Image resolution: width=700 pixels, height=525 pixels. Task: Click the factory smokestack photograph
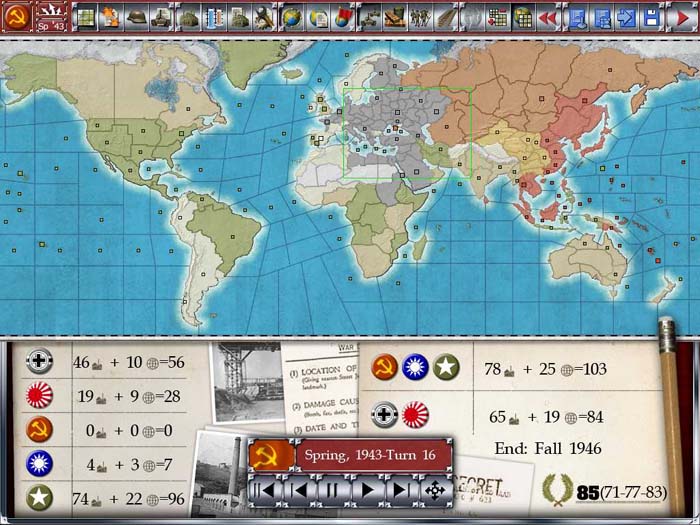(x=221, y=475)
